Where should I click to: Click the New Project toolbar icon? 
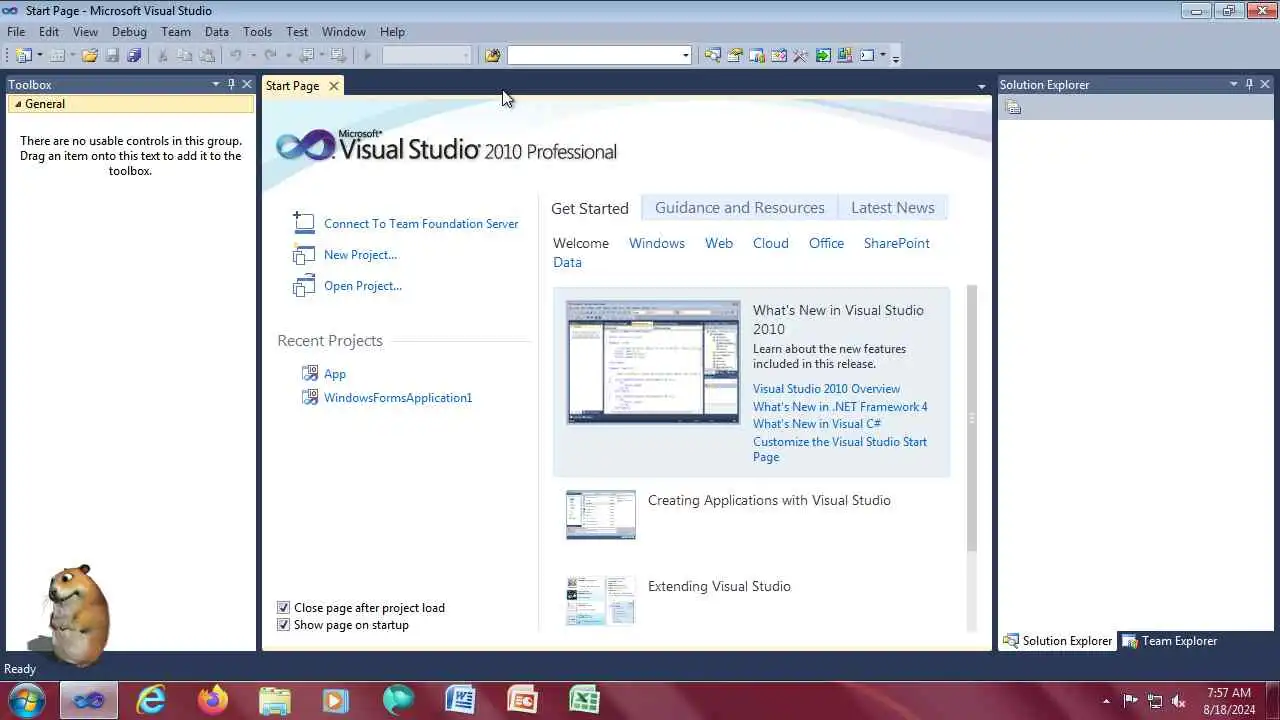coord(23,55)
